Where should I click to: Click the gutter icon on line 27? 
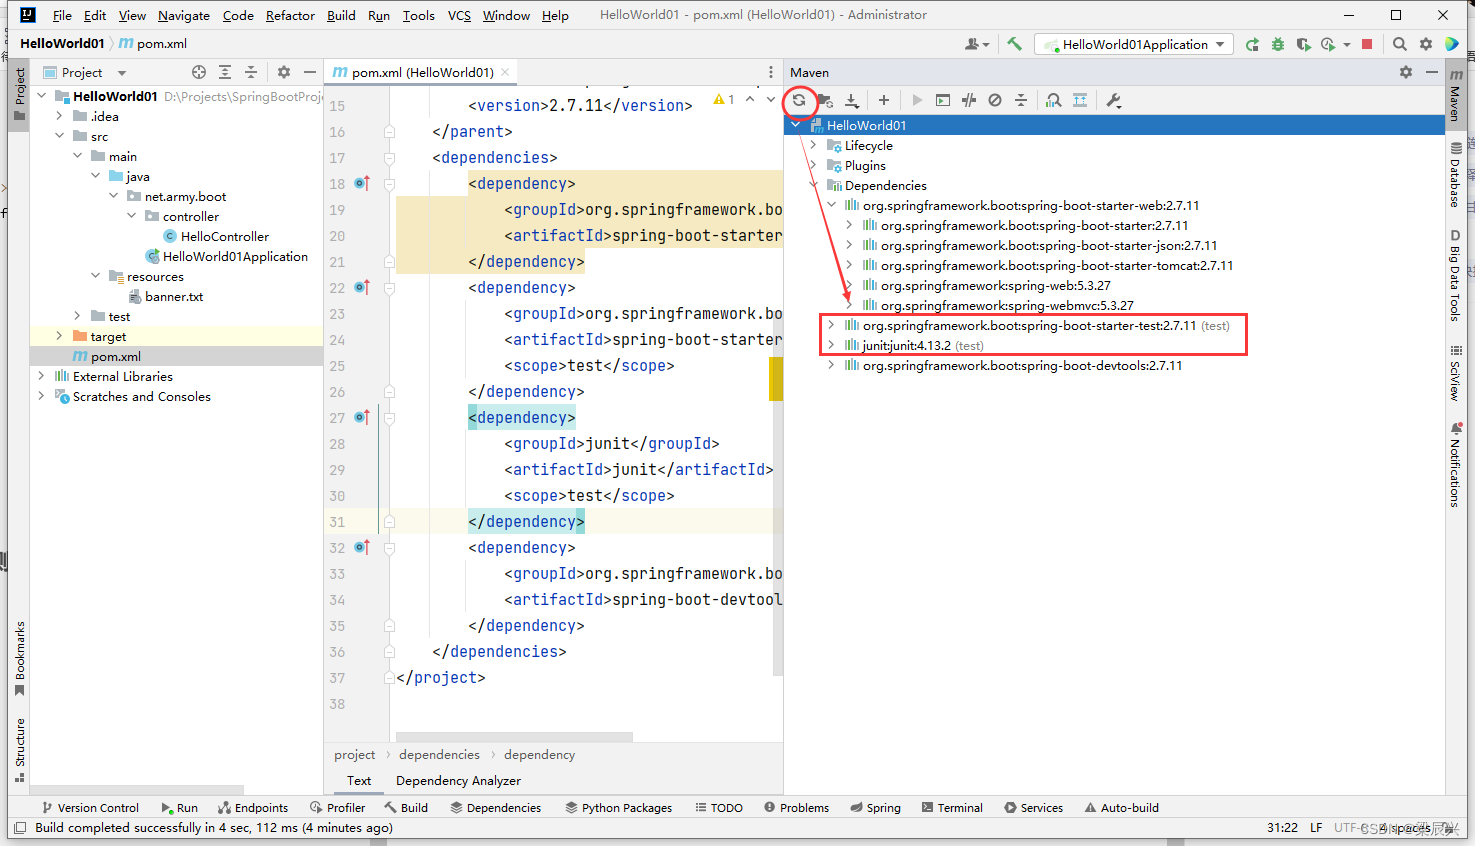[x=362, y=417]
